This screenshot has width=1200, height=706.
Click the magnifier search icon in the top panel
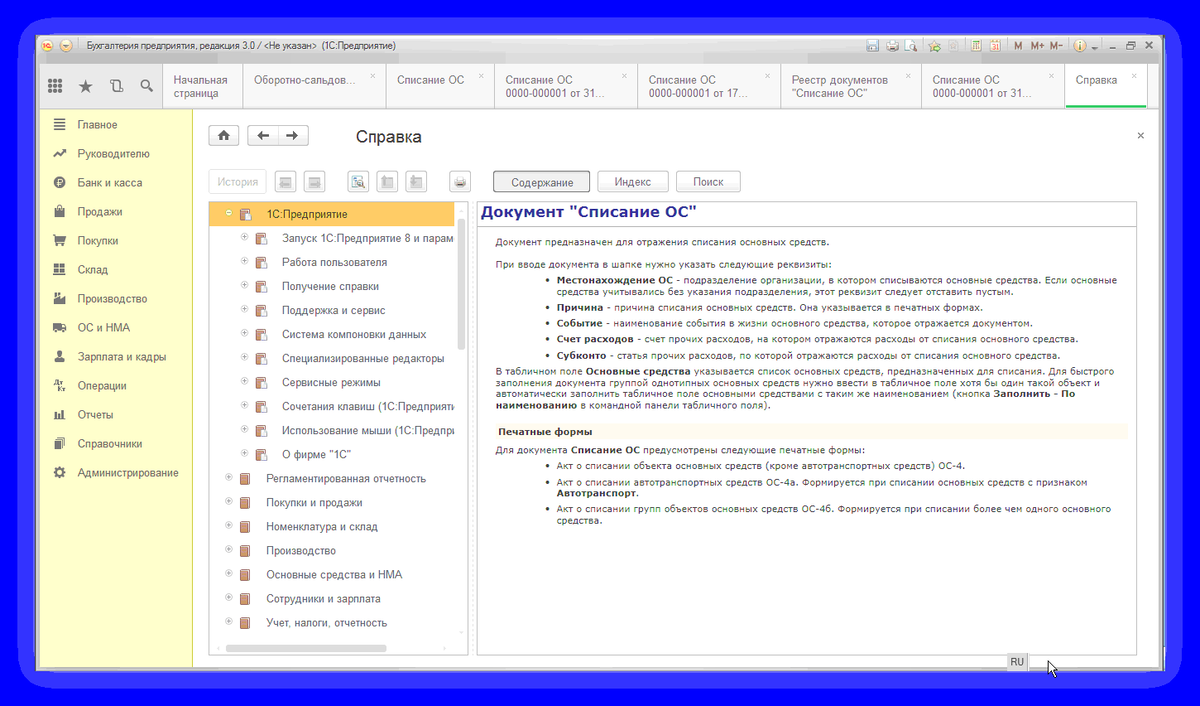pos(147,86)
